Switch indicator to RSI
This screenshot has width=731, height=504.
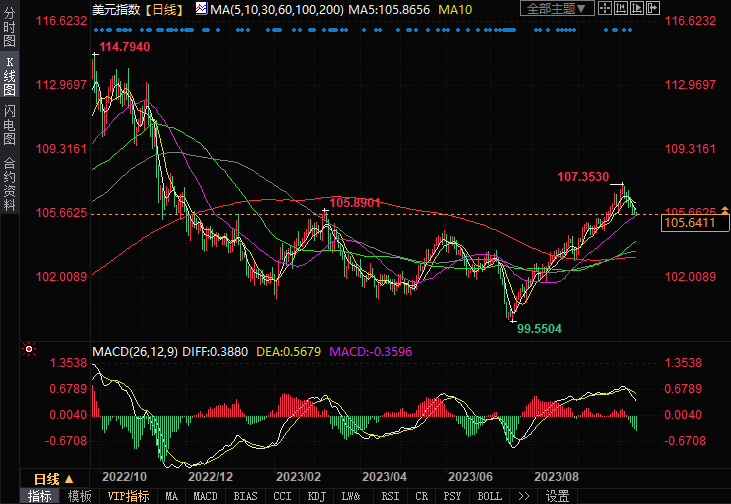click(391, 496)
